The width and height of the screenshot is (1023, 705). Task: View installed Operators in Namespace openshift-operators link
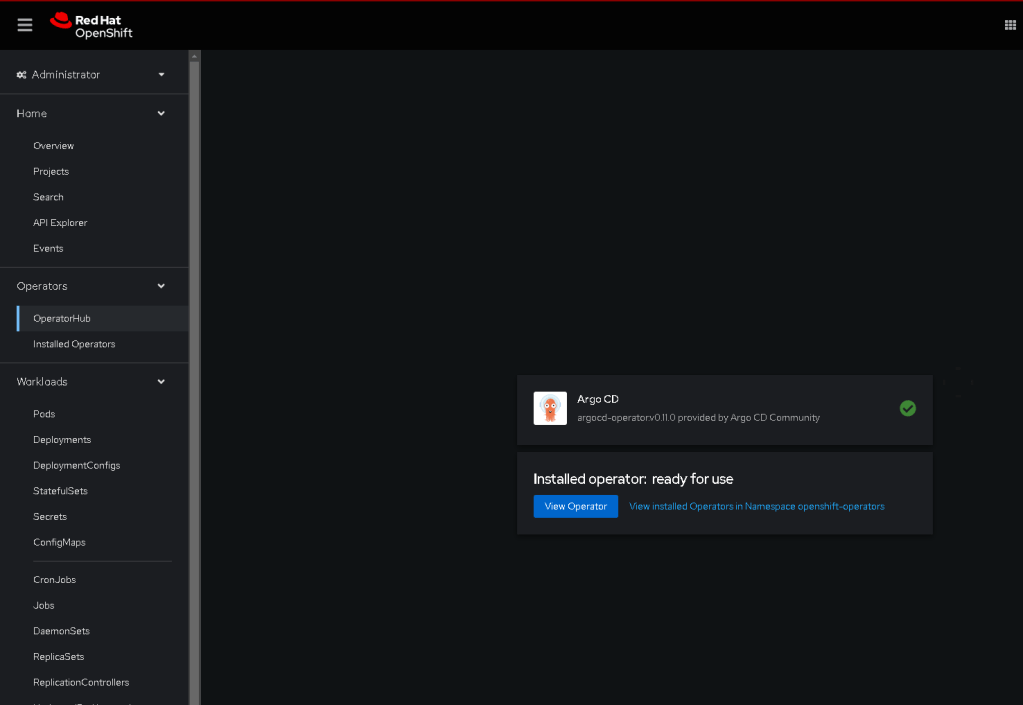click(x=757, y=506)
